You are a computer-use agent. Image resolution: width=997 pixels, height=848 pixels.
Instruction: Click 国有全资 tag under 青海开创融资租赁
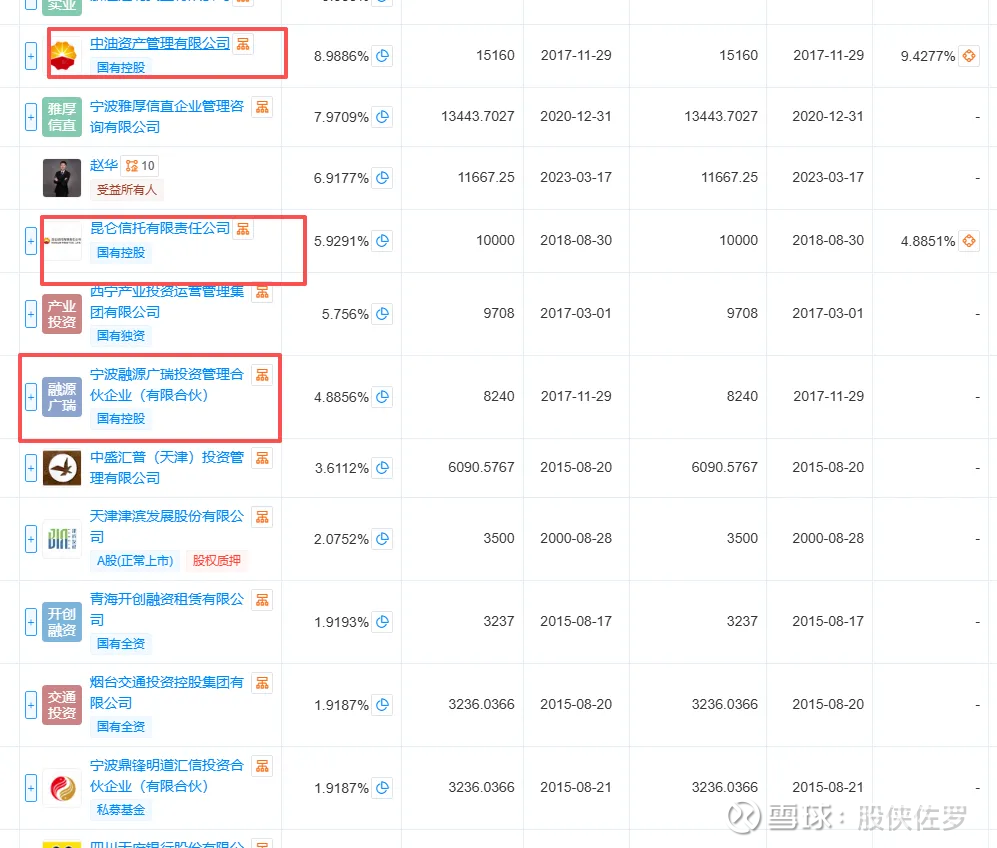tap(121, 644)
